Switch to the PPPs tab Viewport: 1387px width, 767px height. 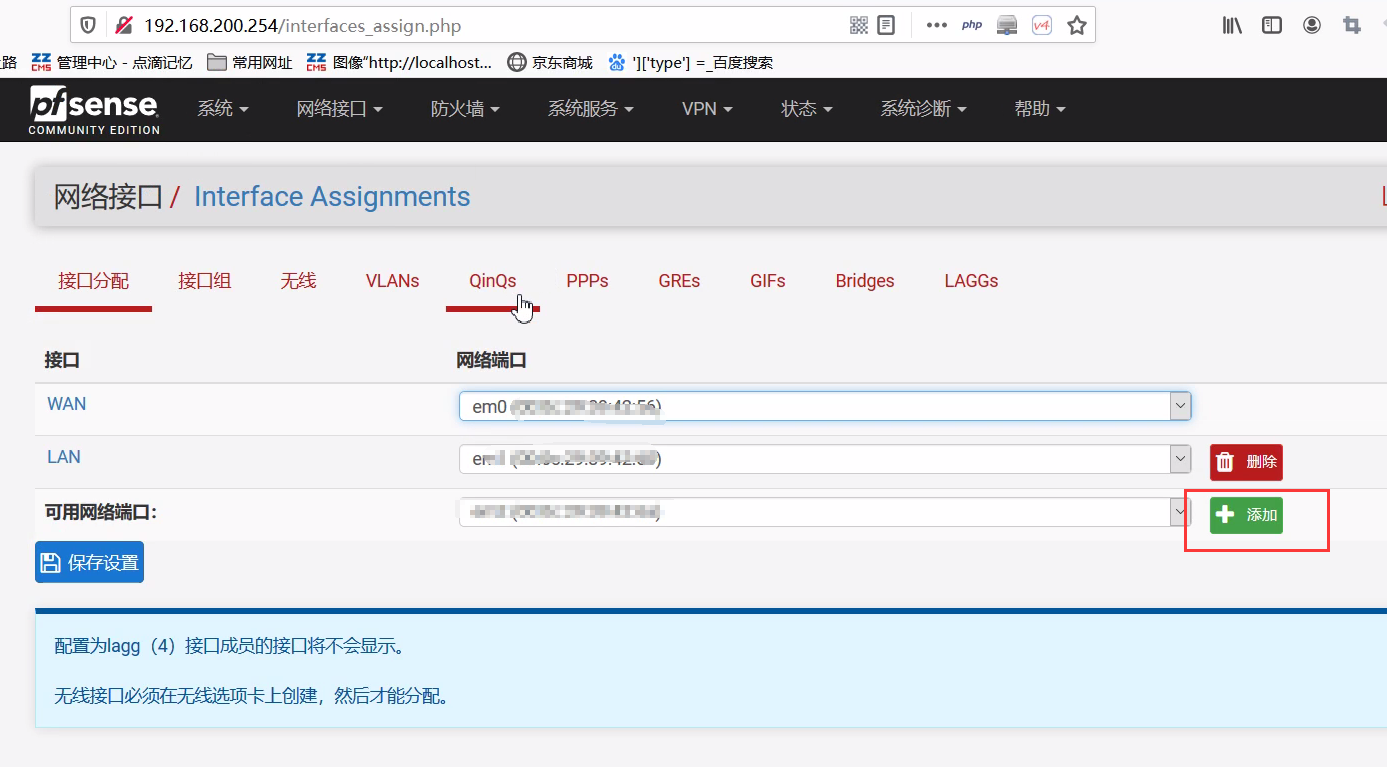coord(588,281)
